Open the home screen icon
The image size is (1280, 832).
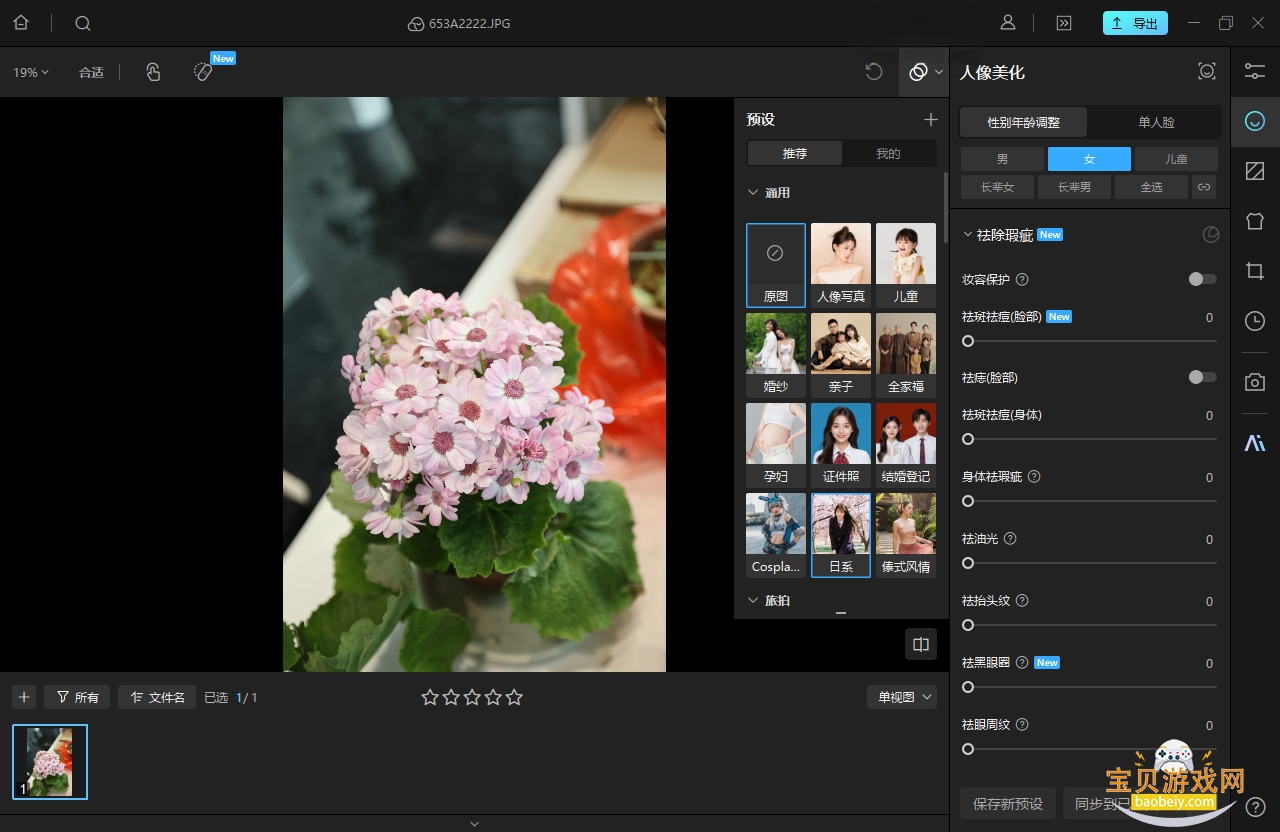click(21, 23)
